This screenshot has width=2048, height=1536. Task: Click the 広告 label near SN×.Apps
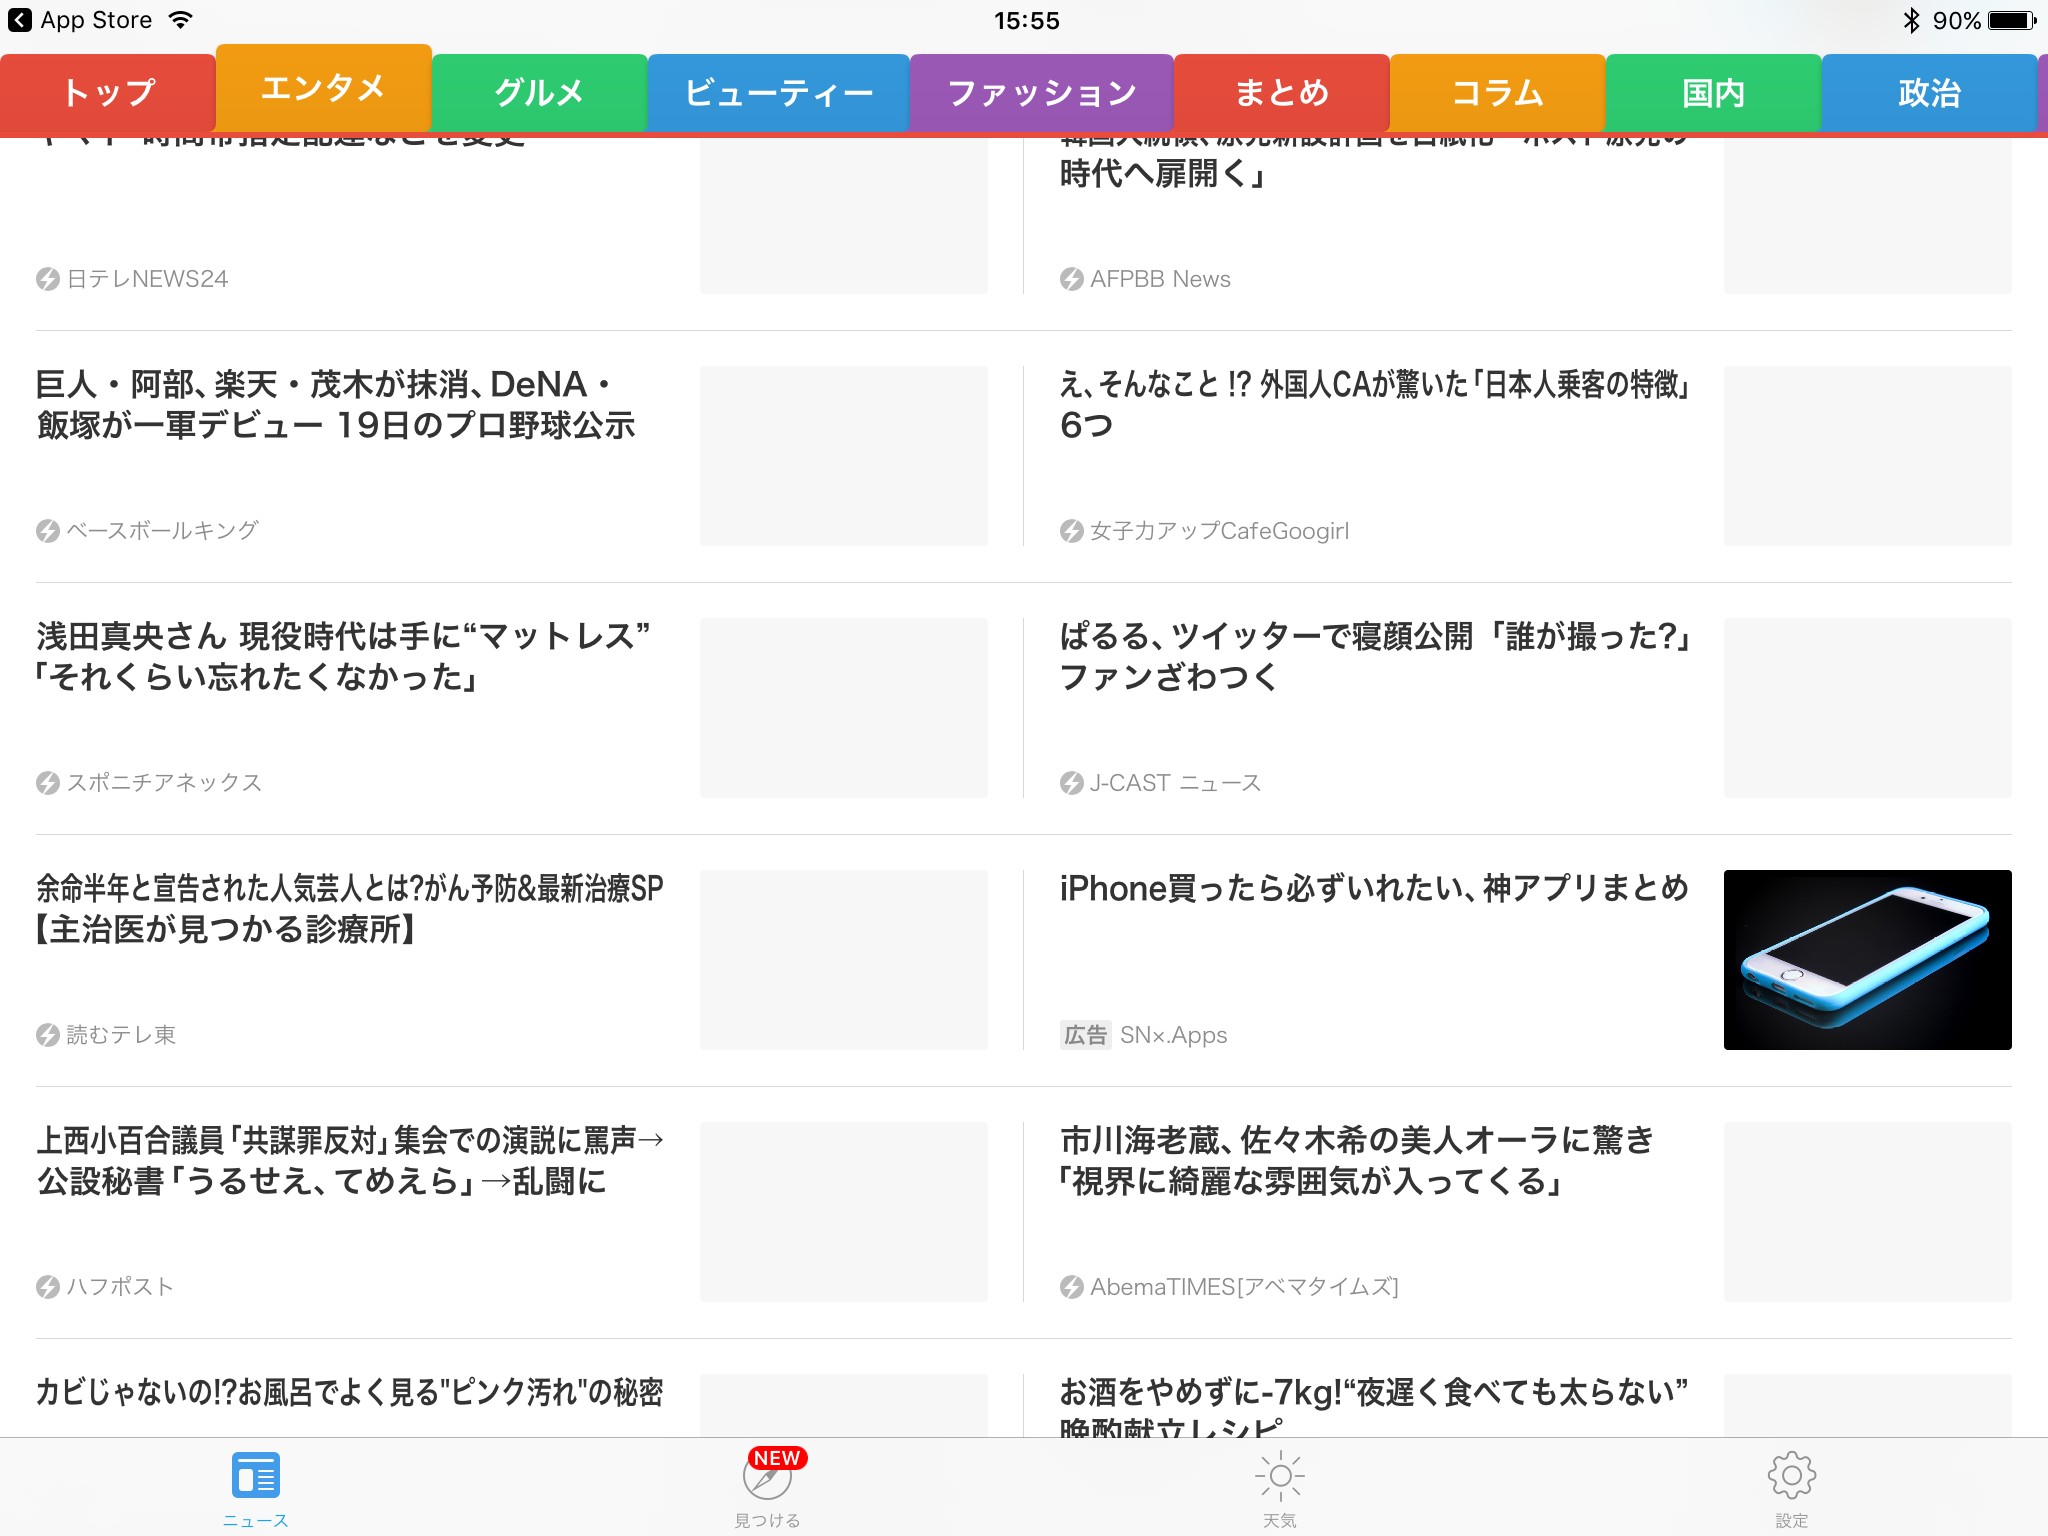pos(1085,1035)
